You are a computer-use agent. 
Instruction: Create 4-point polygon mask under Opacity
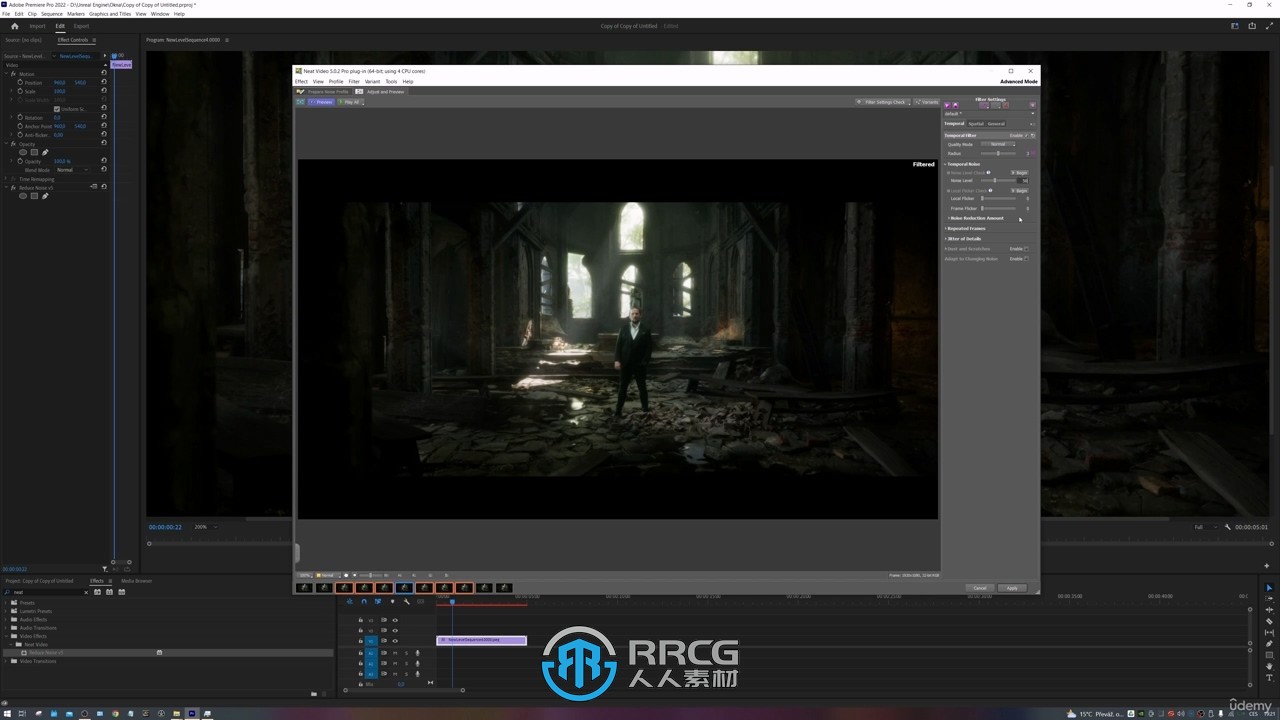34,152
